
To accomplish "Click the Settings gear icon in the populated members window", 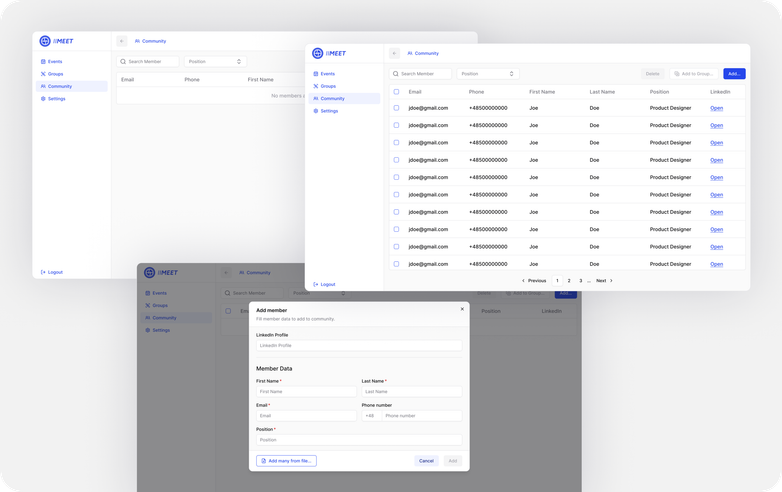I will pyautogui.click(x=316, y=111).
